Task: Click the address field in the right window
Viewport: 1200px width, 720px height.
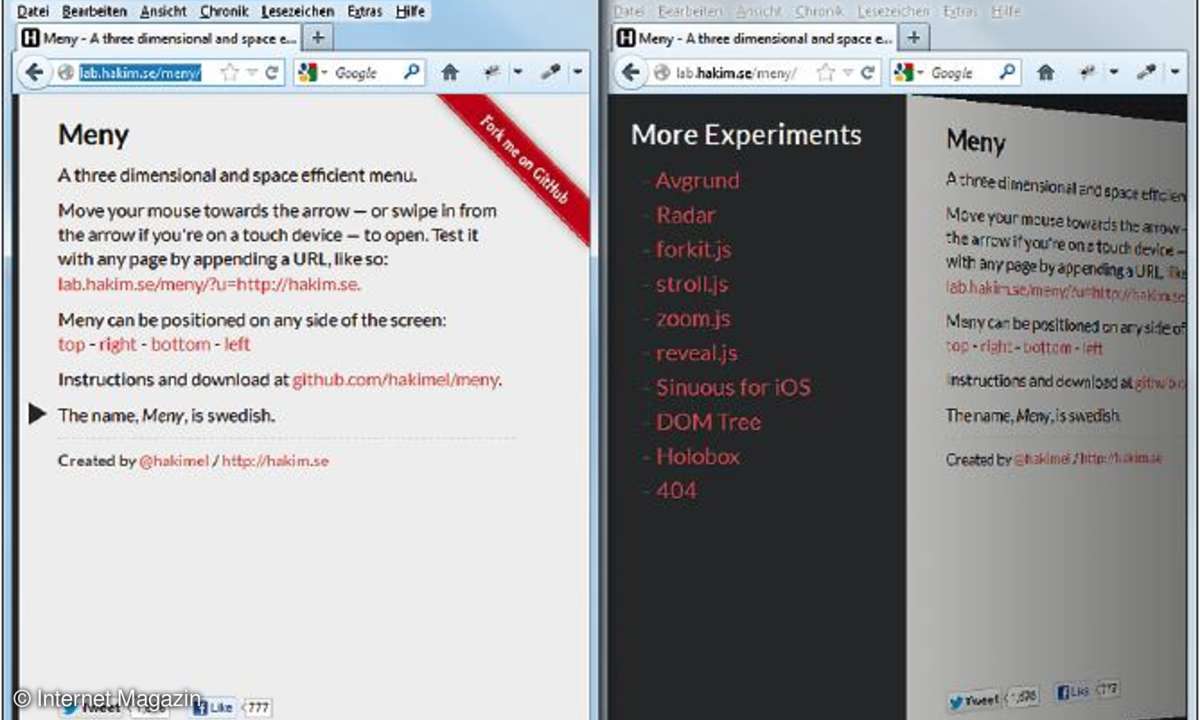Action: click(x=736, y=73)
